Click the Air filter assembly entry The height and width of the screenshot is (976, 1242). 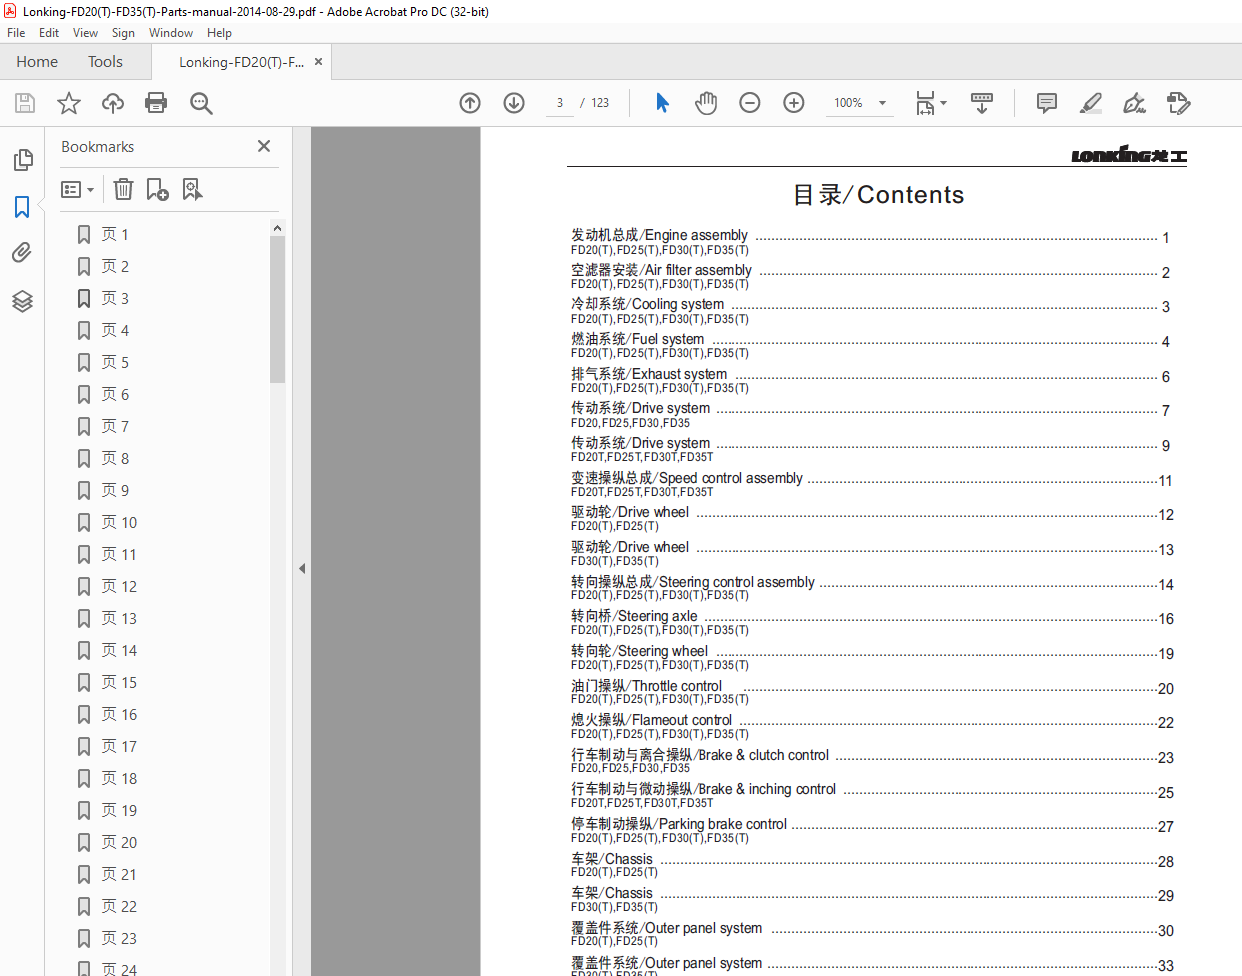click(x=870, y=276)
